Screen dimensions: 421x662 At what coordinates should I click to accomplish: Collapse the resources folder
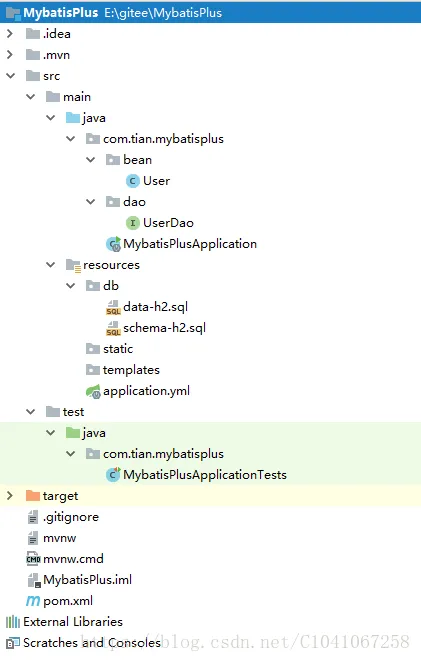(50, 265)
